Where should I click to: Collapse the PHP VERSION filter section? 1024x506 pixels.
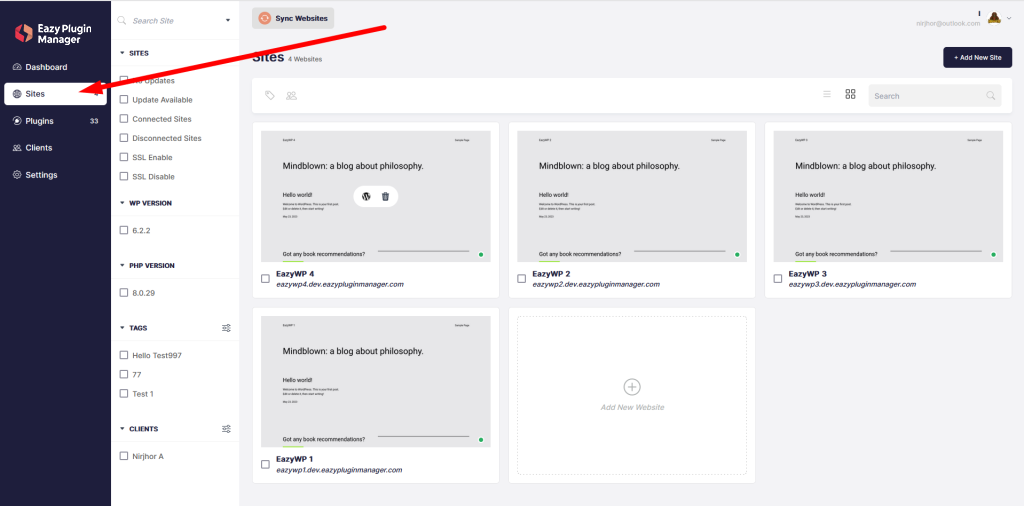point(122,266)
